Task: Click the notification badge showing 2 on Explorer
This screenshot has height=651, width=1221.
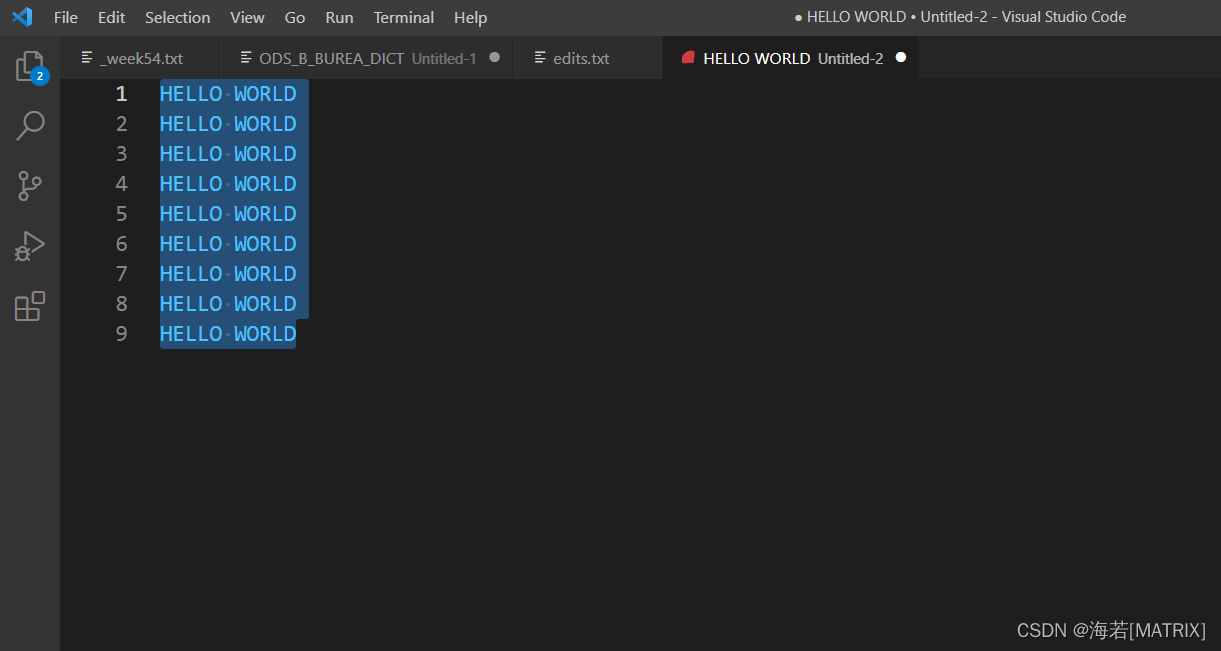Action: [39, 75]
